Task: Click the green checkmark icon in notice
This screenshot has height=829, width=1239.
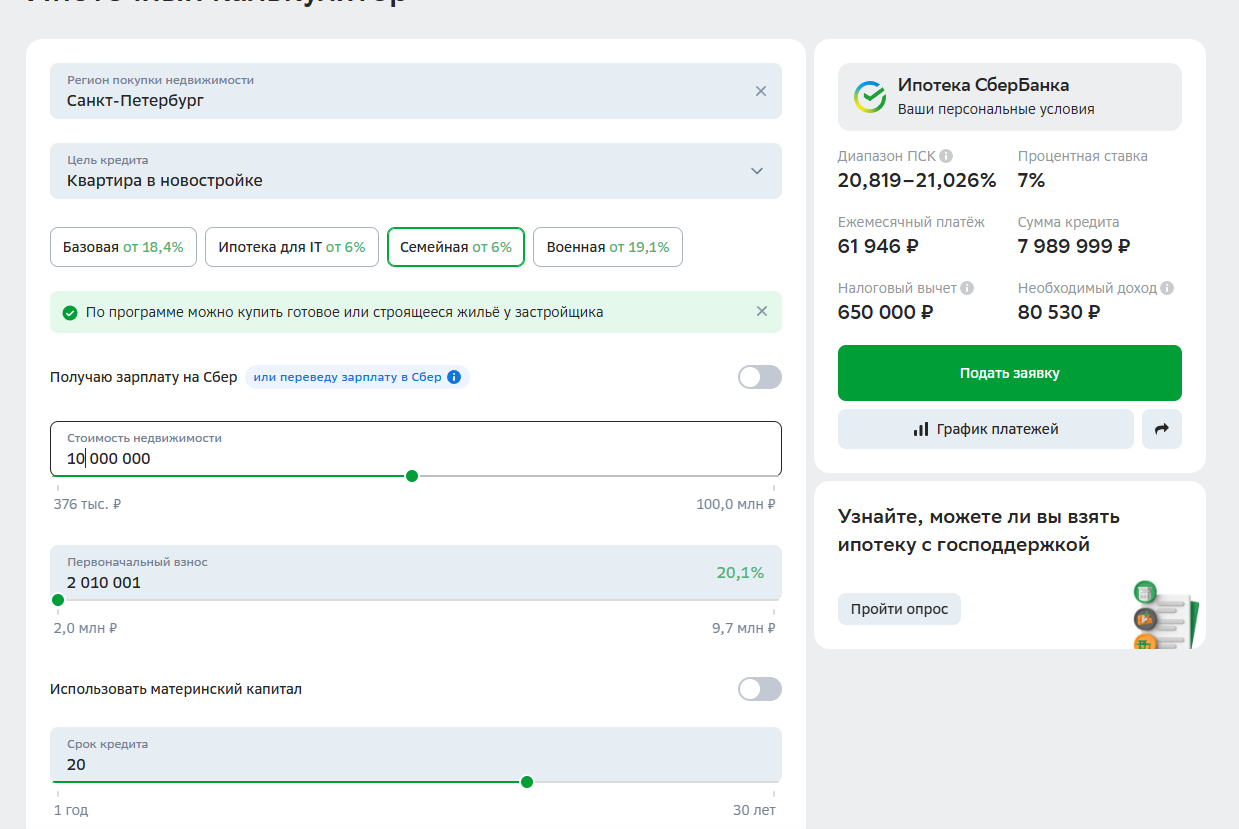Action: coord(70,312)
